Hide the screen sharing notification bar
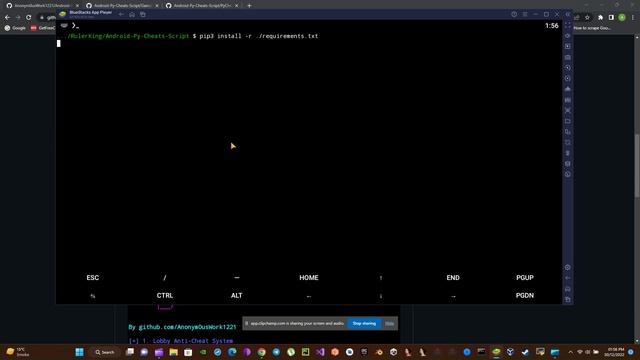The width and height of the screenshot is (640, 360). click(x=389, y=323)
